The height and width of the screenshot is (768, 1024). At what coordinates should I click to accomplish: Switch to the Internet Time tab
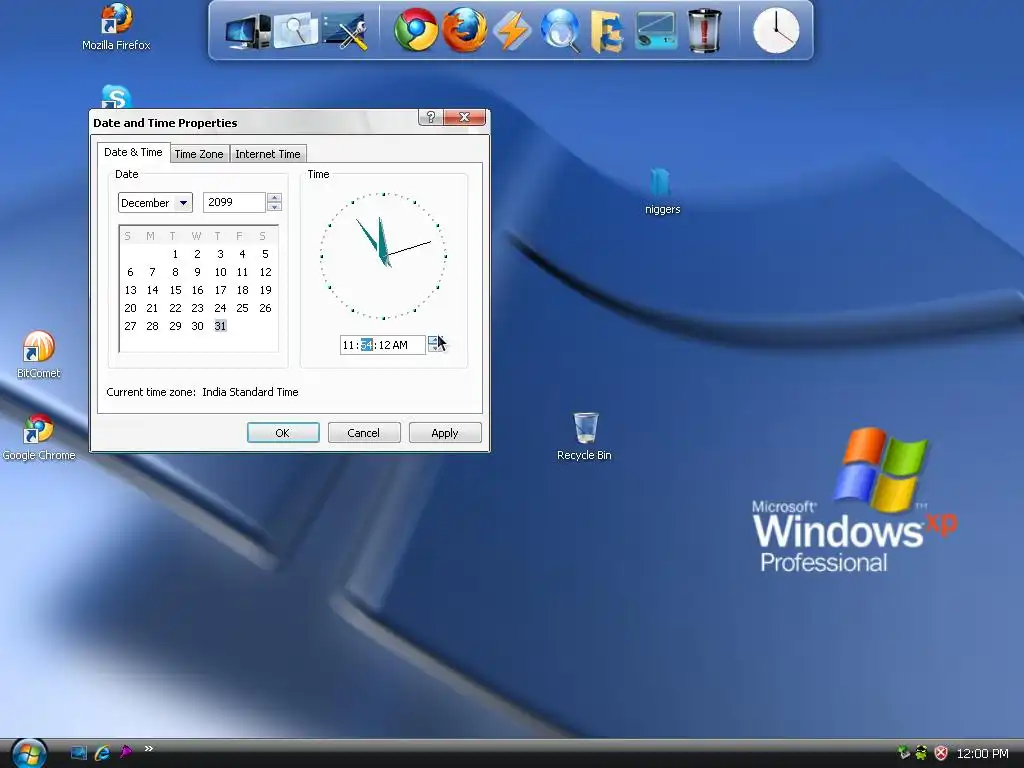coord(268,154)
